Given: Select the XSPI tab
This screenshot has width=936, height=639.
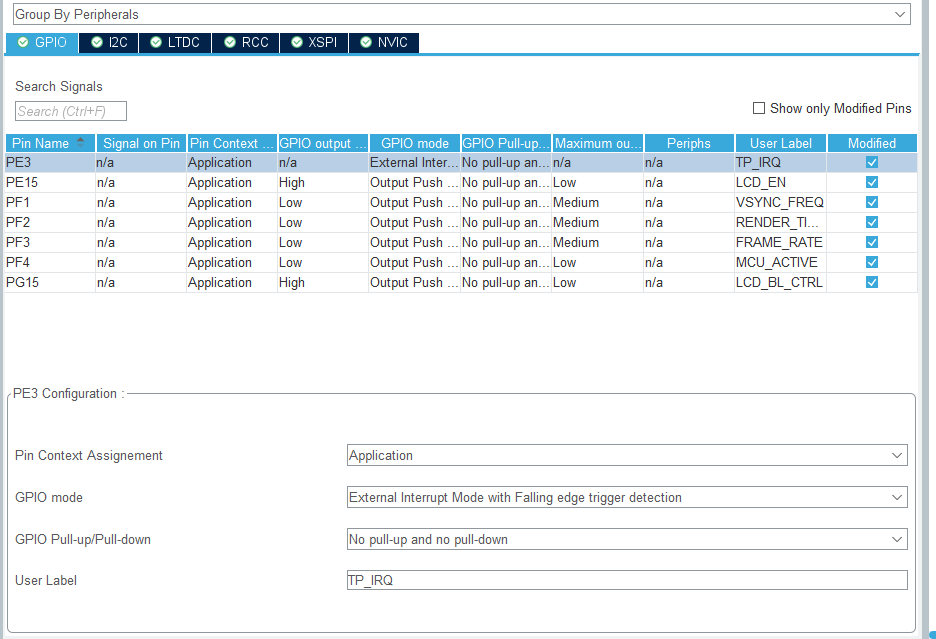Looking at the screenshot, I should tap(314, 43).
